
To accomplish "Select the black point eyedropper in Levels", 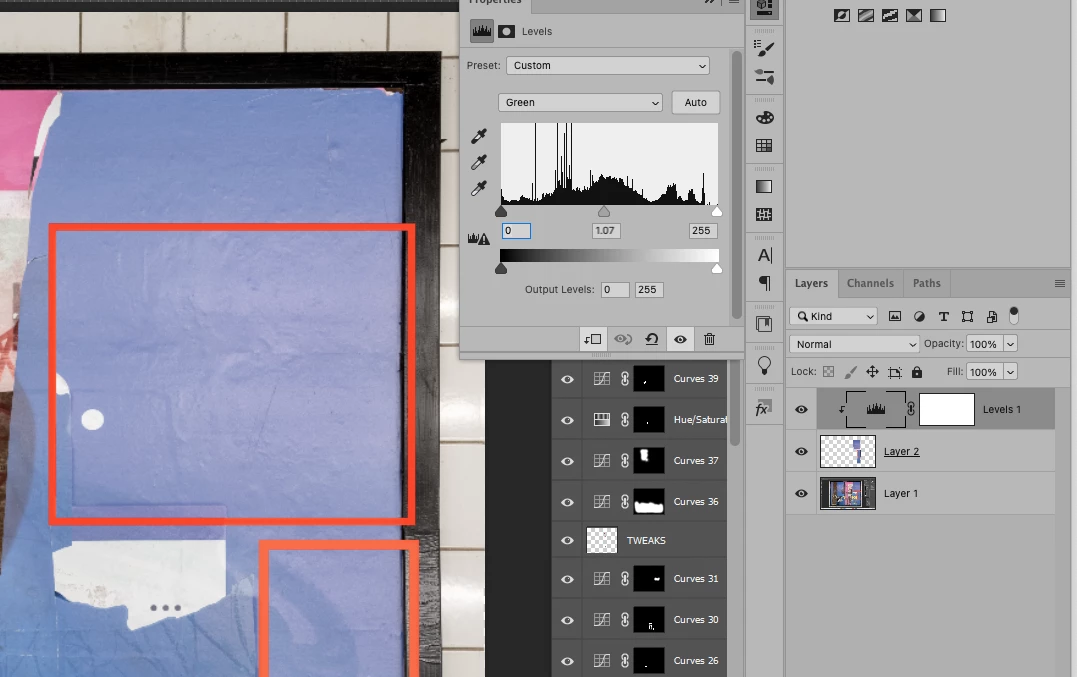I will [x=479, y=136].
